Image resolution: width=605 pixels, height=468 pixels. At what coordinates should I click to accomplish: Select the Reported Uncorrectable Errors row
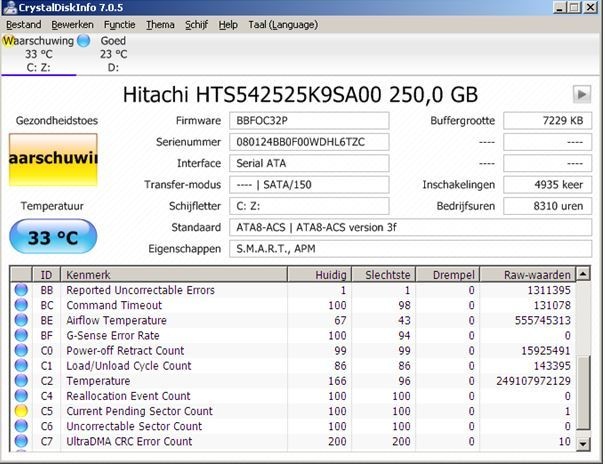tap(293, 290)
